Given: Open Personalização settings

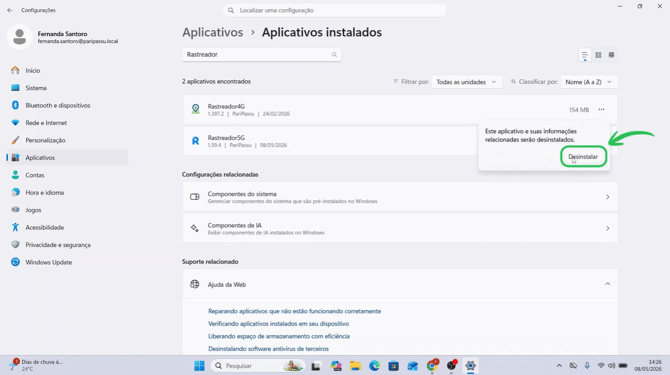Looking at the screenshot, I should pyautogui.click(x=68, y=141).
